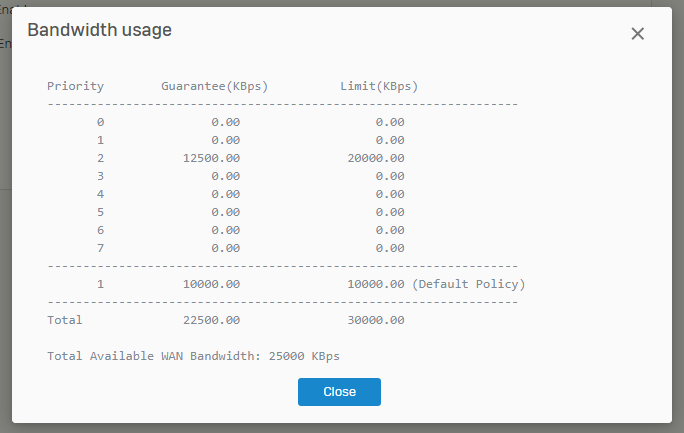
Task: Click the blue Close button
Action: [339, 392]
